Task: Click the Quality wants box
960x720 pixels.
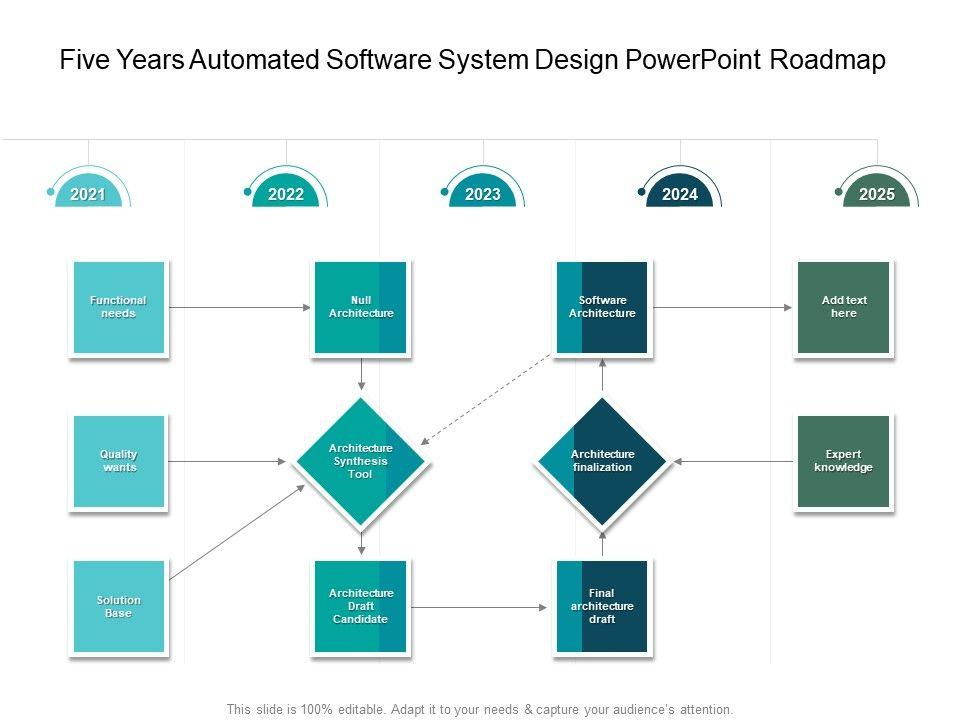Action: [x=118, y=461]
